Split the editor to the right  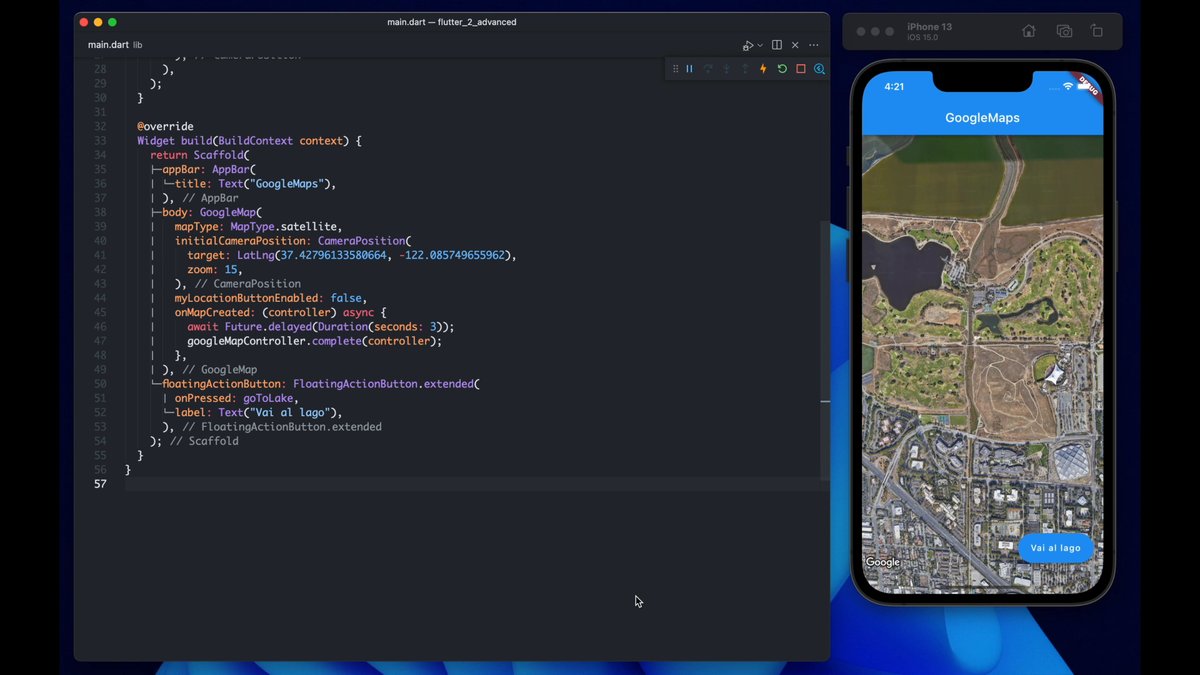tap(777, 45)
